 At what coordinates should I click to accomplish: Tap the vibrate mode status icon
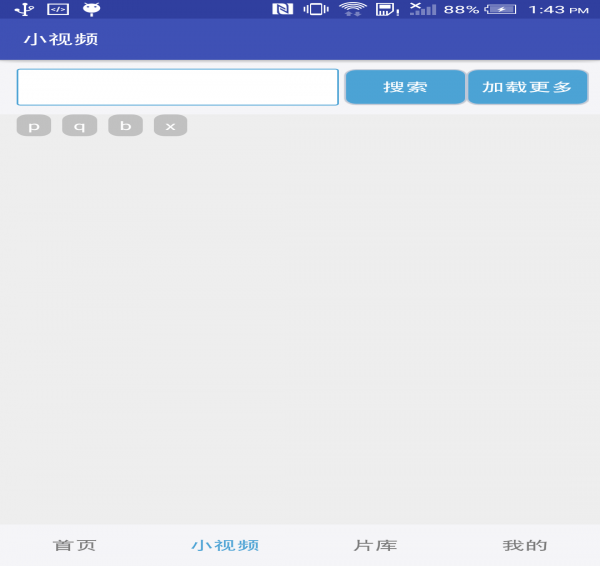pyautogui.click(x=316, y=9)
